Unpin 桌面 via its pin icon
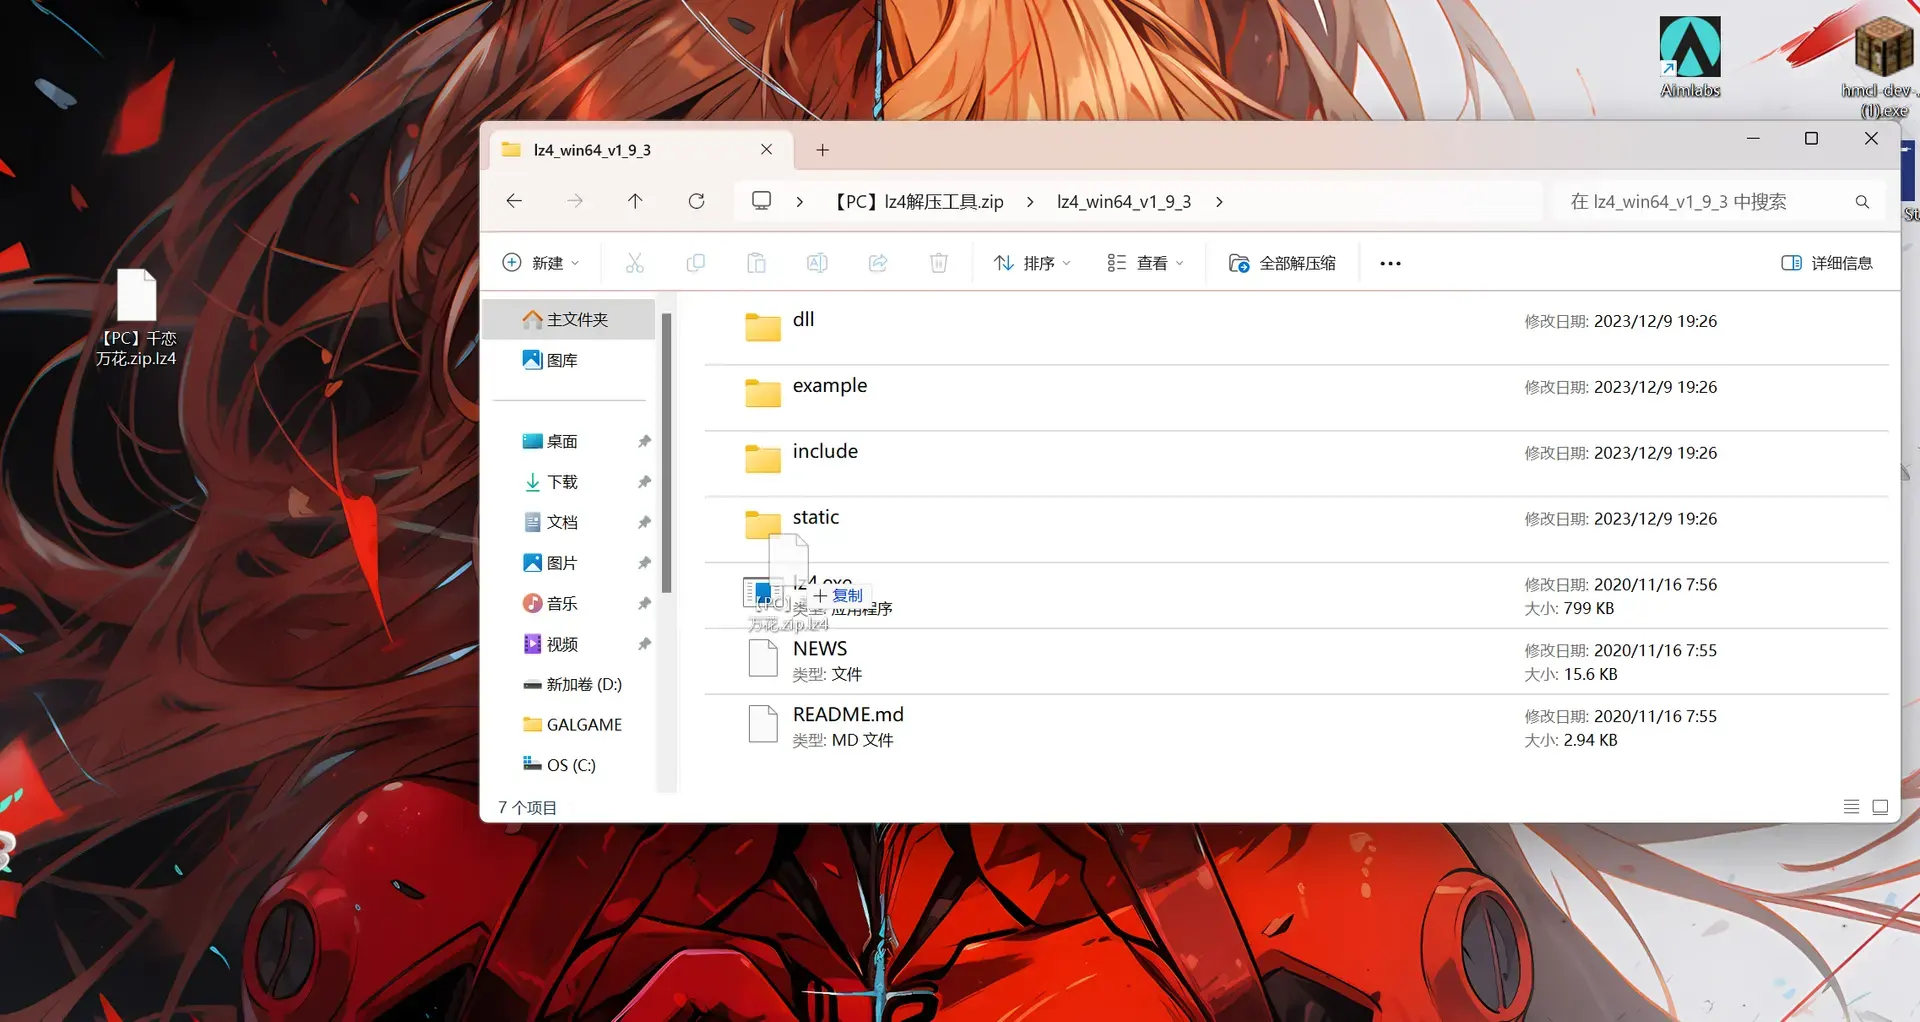 coord(644,441)
